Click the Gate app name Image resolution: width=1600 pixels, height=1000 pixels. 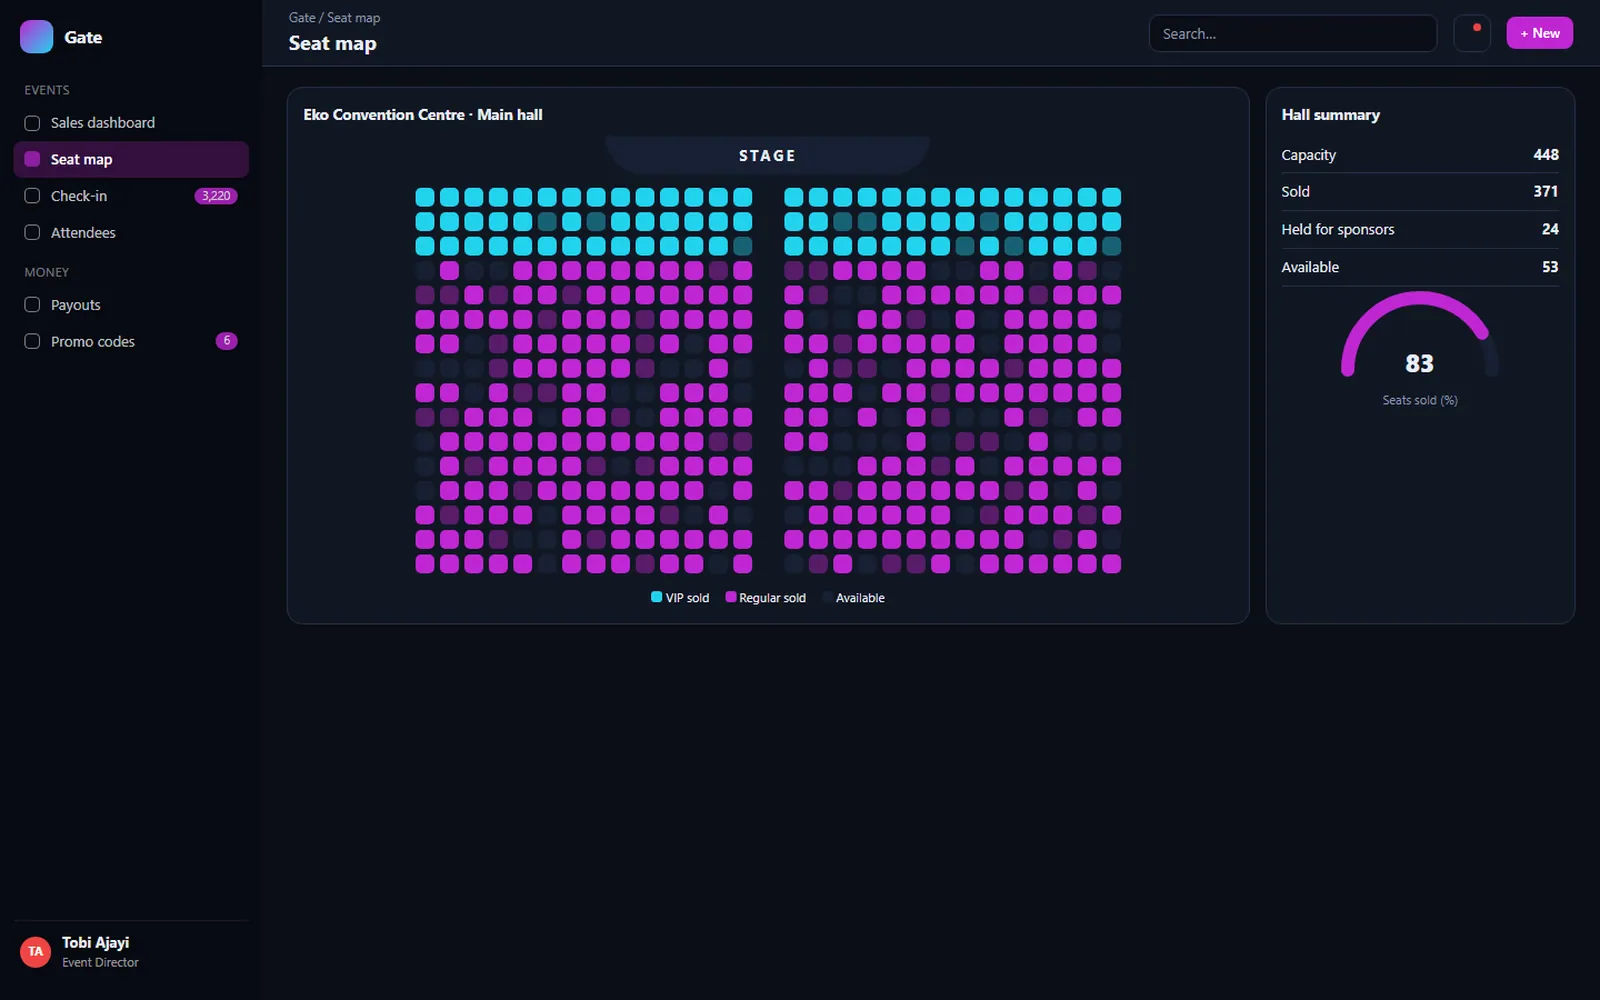[x=83, y=37]
